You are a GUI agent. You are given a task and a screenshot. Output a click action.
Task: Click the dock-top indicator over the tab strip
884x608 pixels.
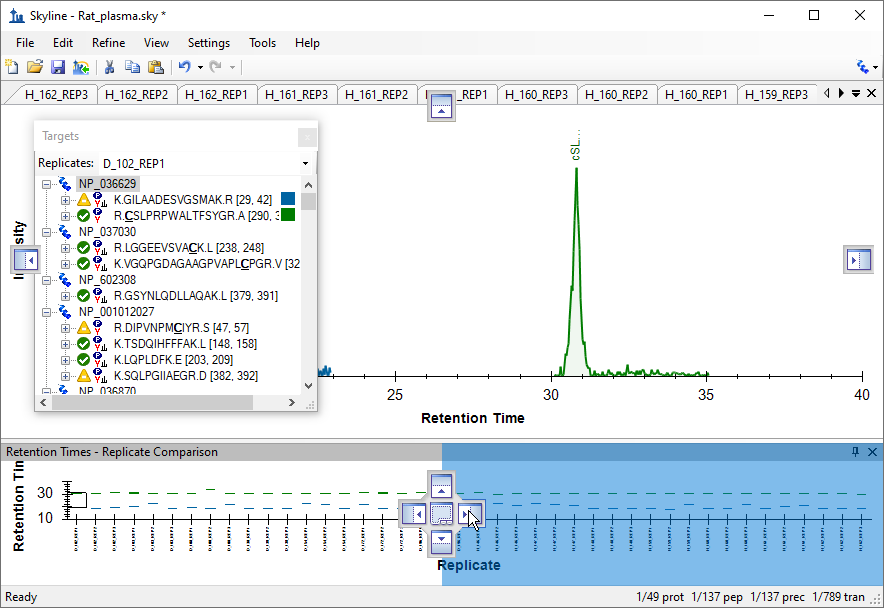click(x=441, y=106)
